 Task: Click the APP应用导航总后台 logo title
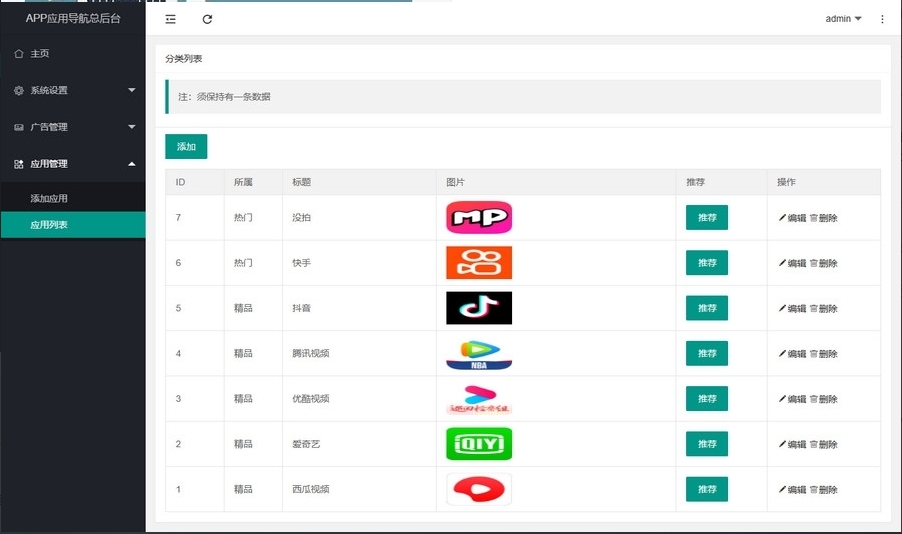click(x=73, y=18)
